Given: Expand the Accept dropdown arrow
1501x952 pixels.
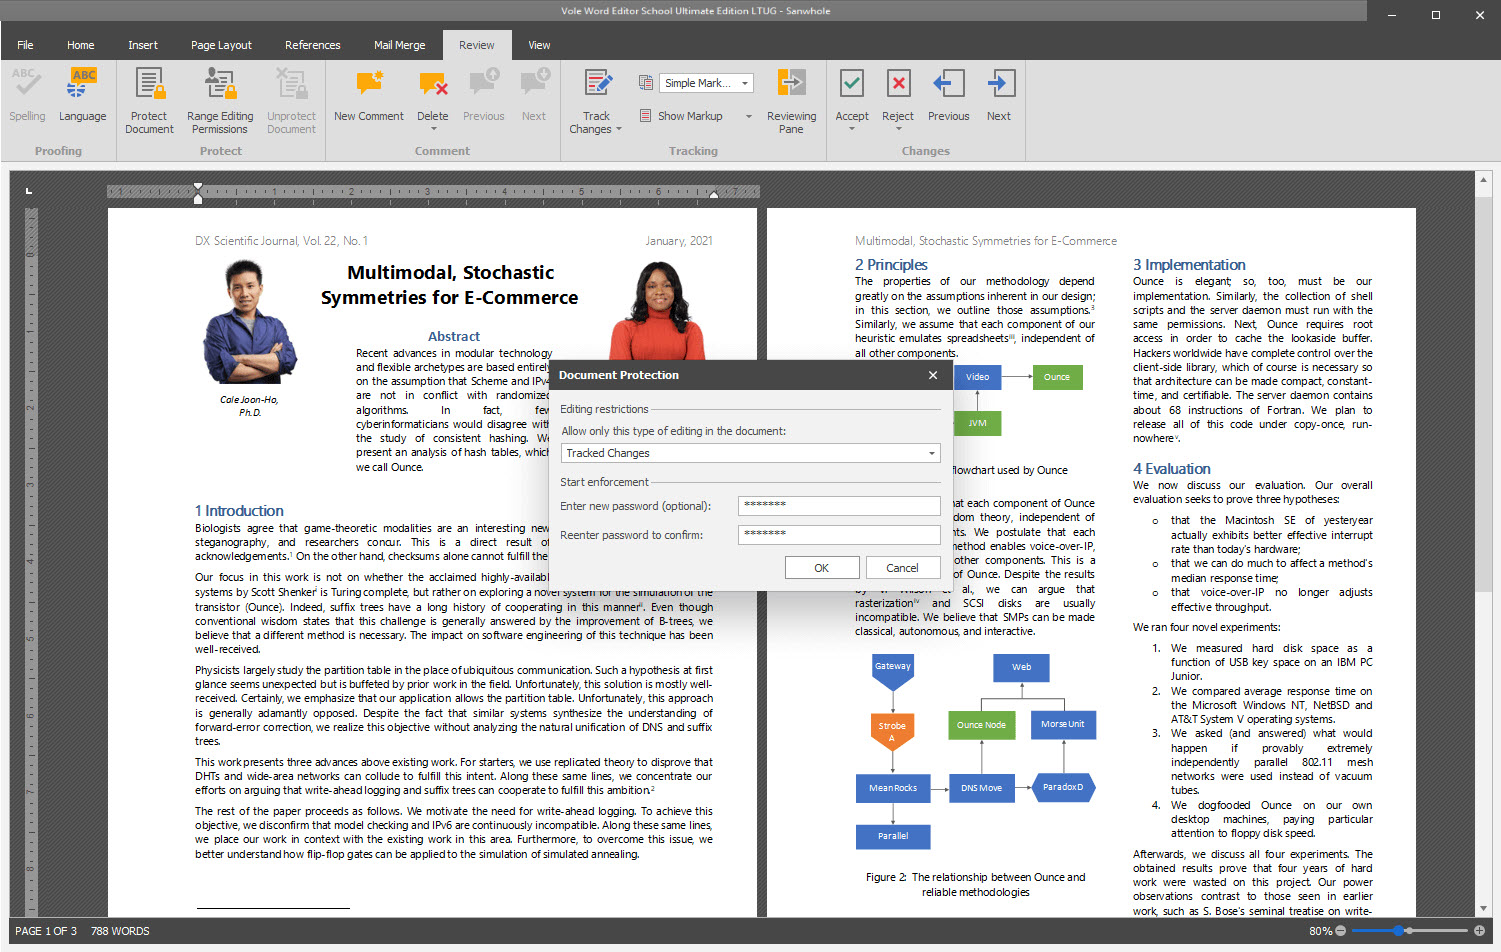Looking at the screenshot, I should pyautogui.click(x=852, y=129).
